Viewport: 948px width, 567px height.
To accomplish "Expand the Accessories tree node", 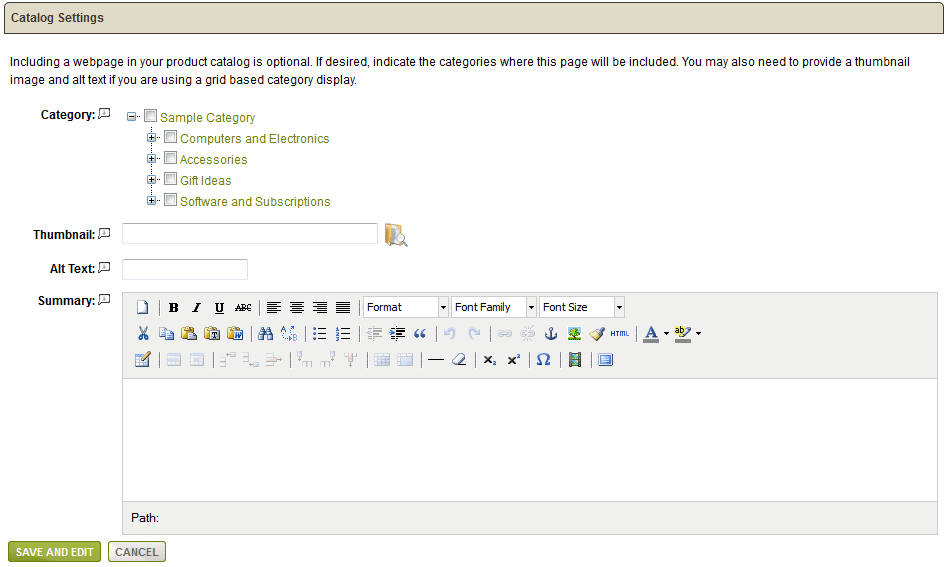I will point(151,159).
